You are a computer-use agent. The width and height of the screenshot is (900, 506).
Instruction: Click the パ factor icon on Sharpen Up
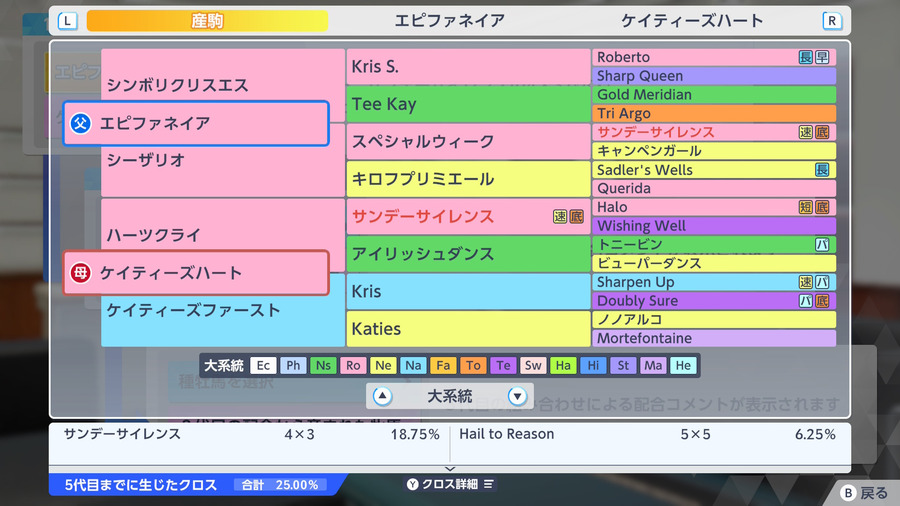click(x=822, y=282)
